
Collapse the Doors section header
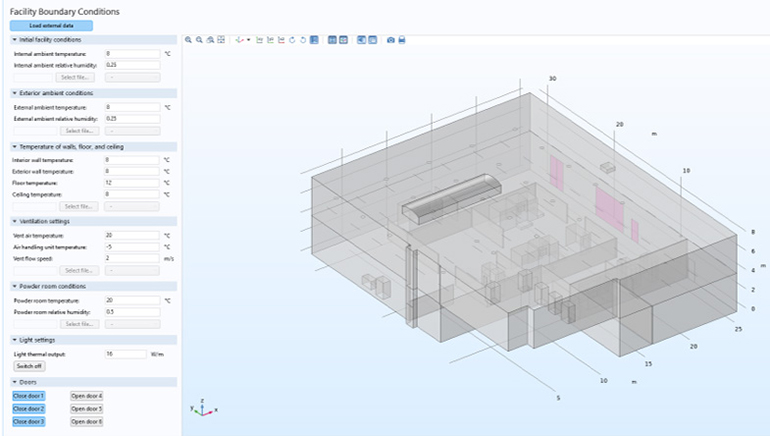coord(28,382)
